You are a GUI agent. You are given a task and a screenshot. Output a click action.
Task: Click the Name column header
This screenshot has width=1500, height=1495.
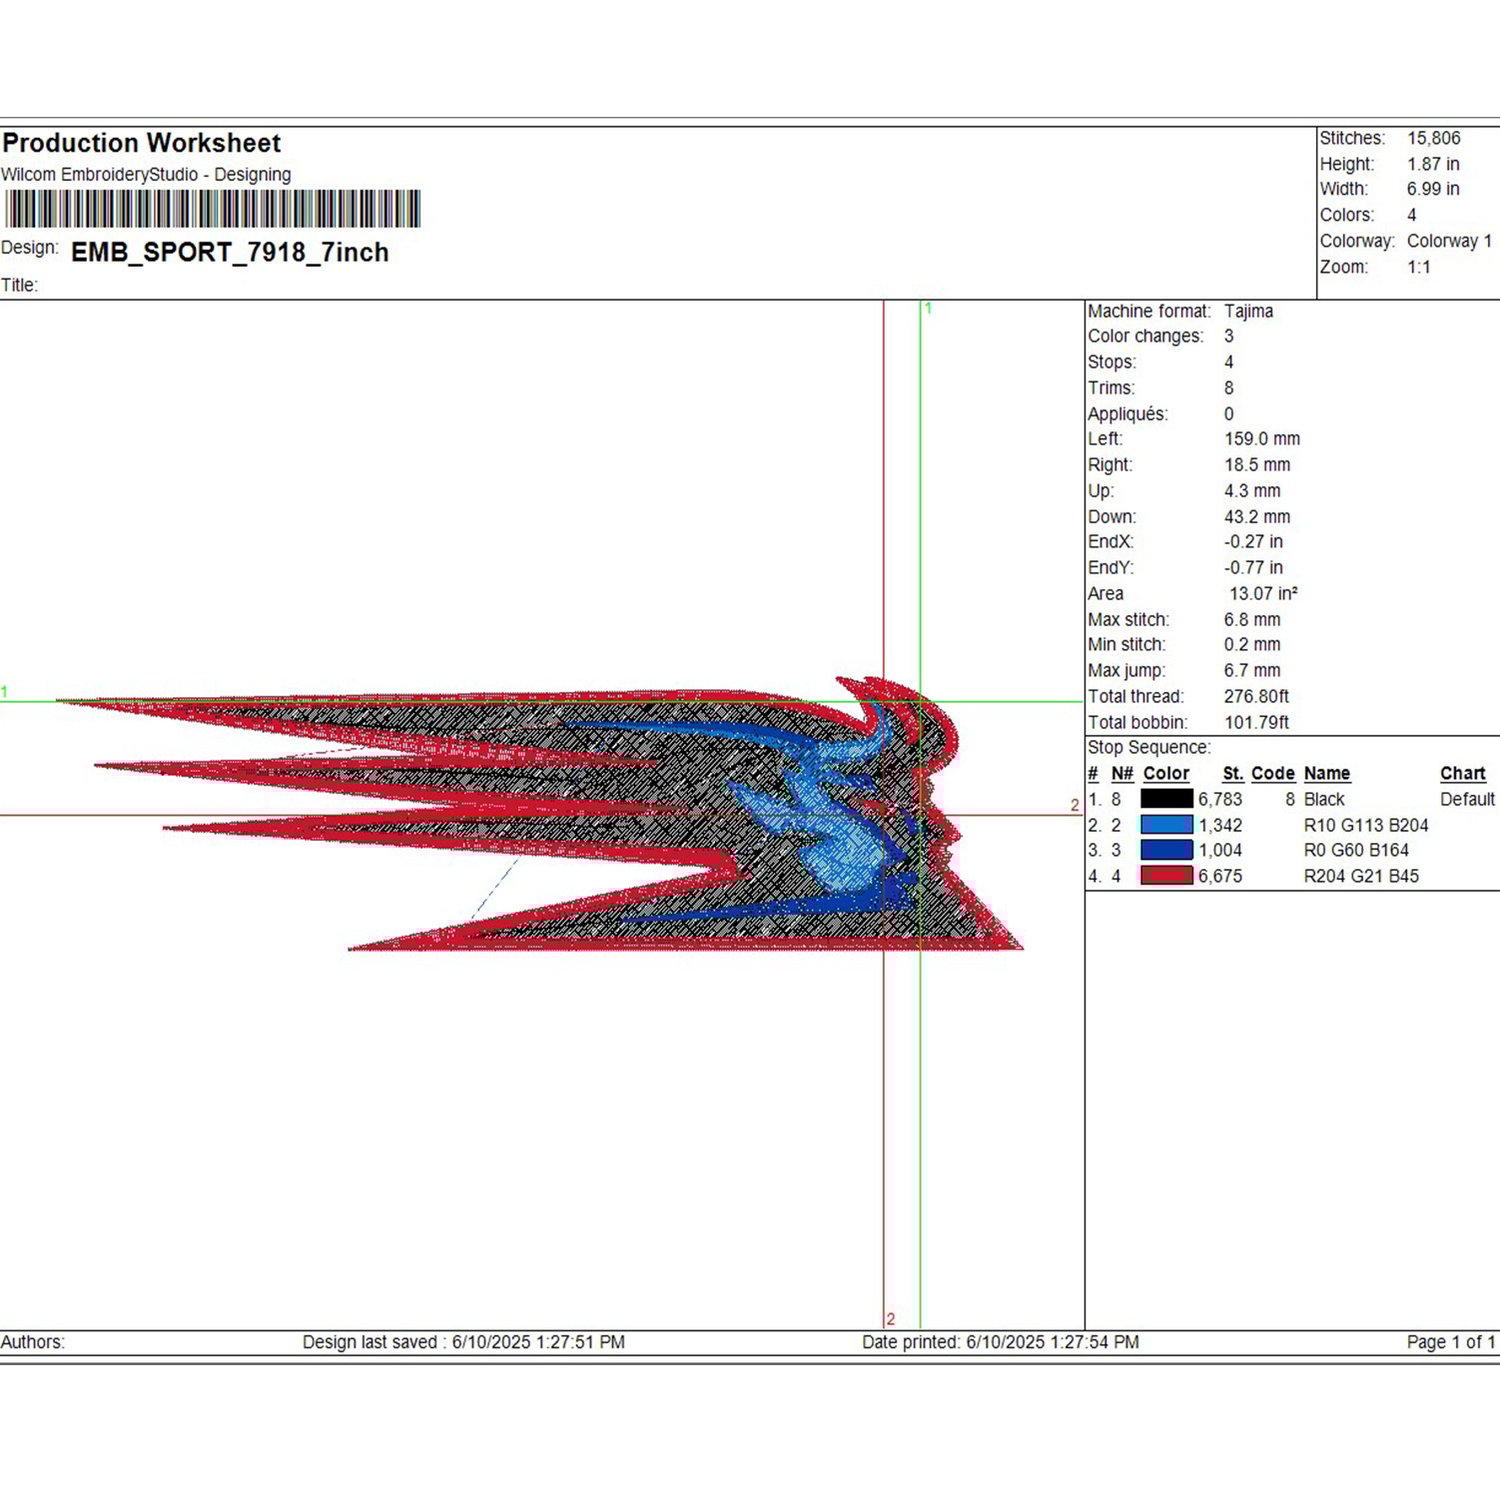(x=1327, y=774)
